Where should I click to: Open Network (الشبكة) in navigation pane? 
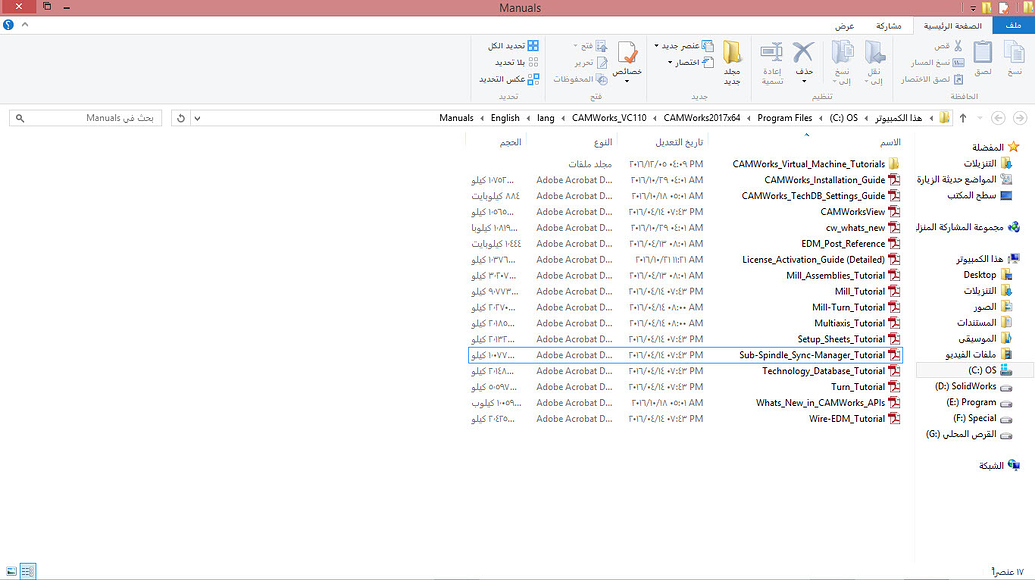(999, 465)
